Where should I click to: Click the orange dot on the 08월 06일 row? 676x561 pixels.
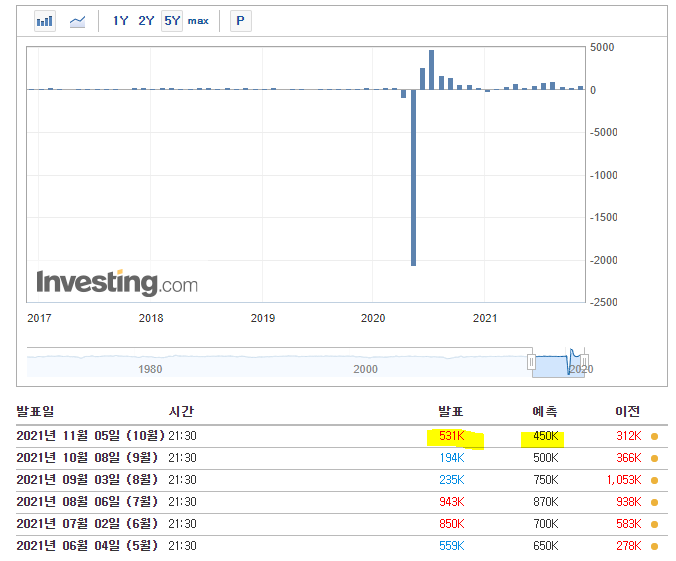click(654, 502)
